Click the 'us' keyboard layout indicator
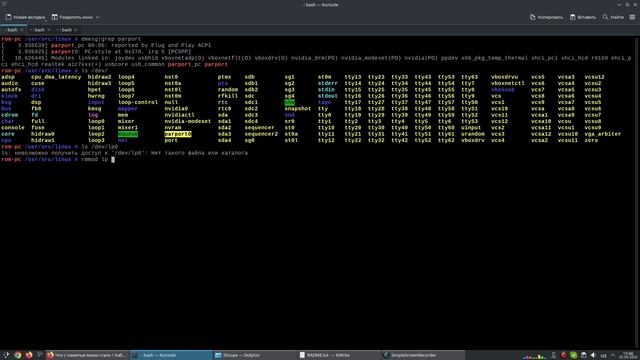The height and width of the screenshot is (360, 640). 603,356
